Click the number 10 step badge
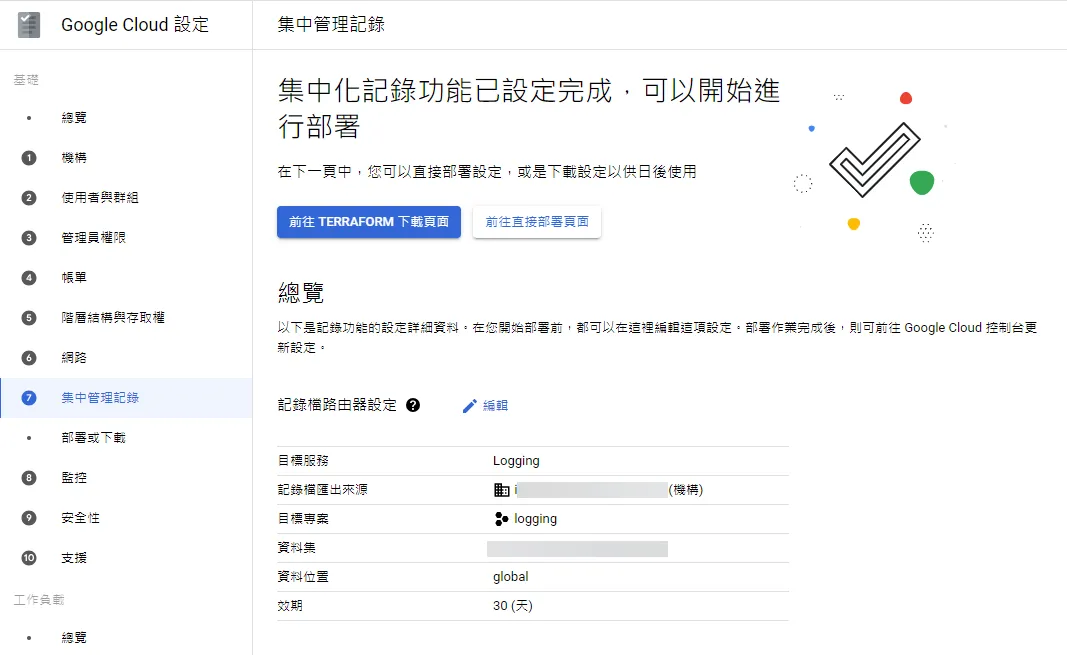The height and width of the screenshot is (655, 1067). (x=29, y=558)
